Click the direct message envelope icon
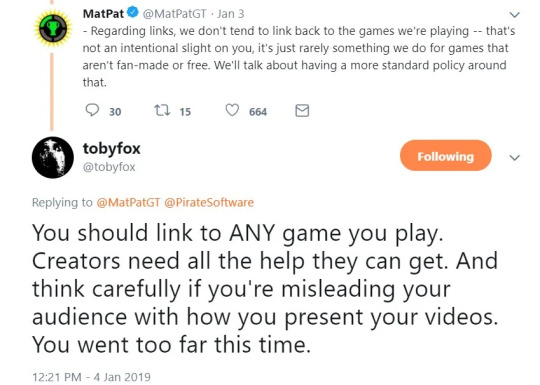 coord(302,111)
